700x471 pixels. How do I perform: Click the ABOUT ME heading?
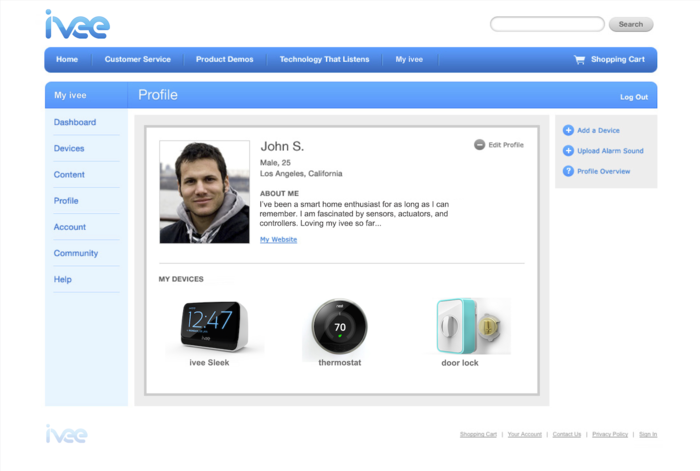click(279, 193)
